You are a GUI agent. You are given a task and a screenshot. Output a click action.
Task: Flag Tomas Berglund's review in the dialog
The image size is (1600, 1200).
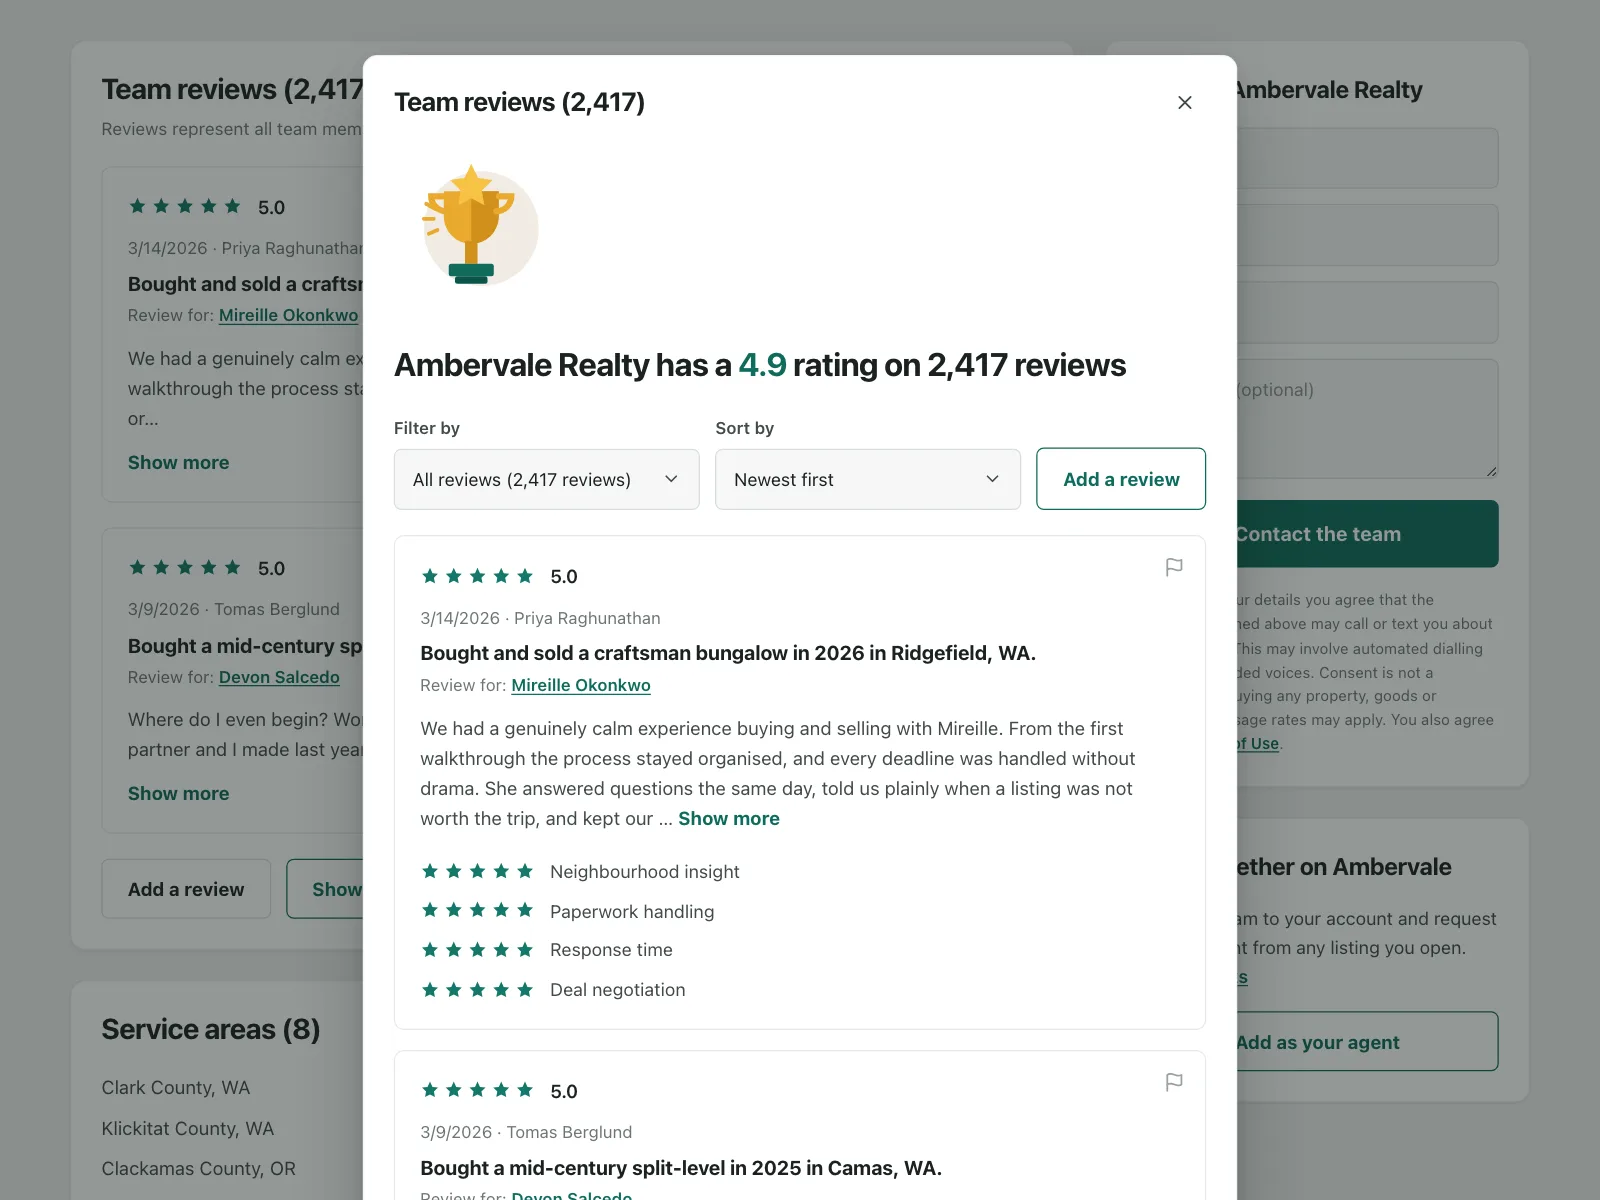[x=1174, y=1082]
